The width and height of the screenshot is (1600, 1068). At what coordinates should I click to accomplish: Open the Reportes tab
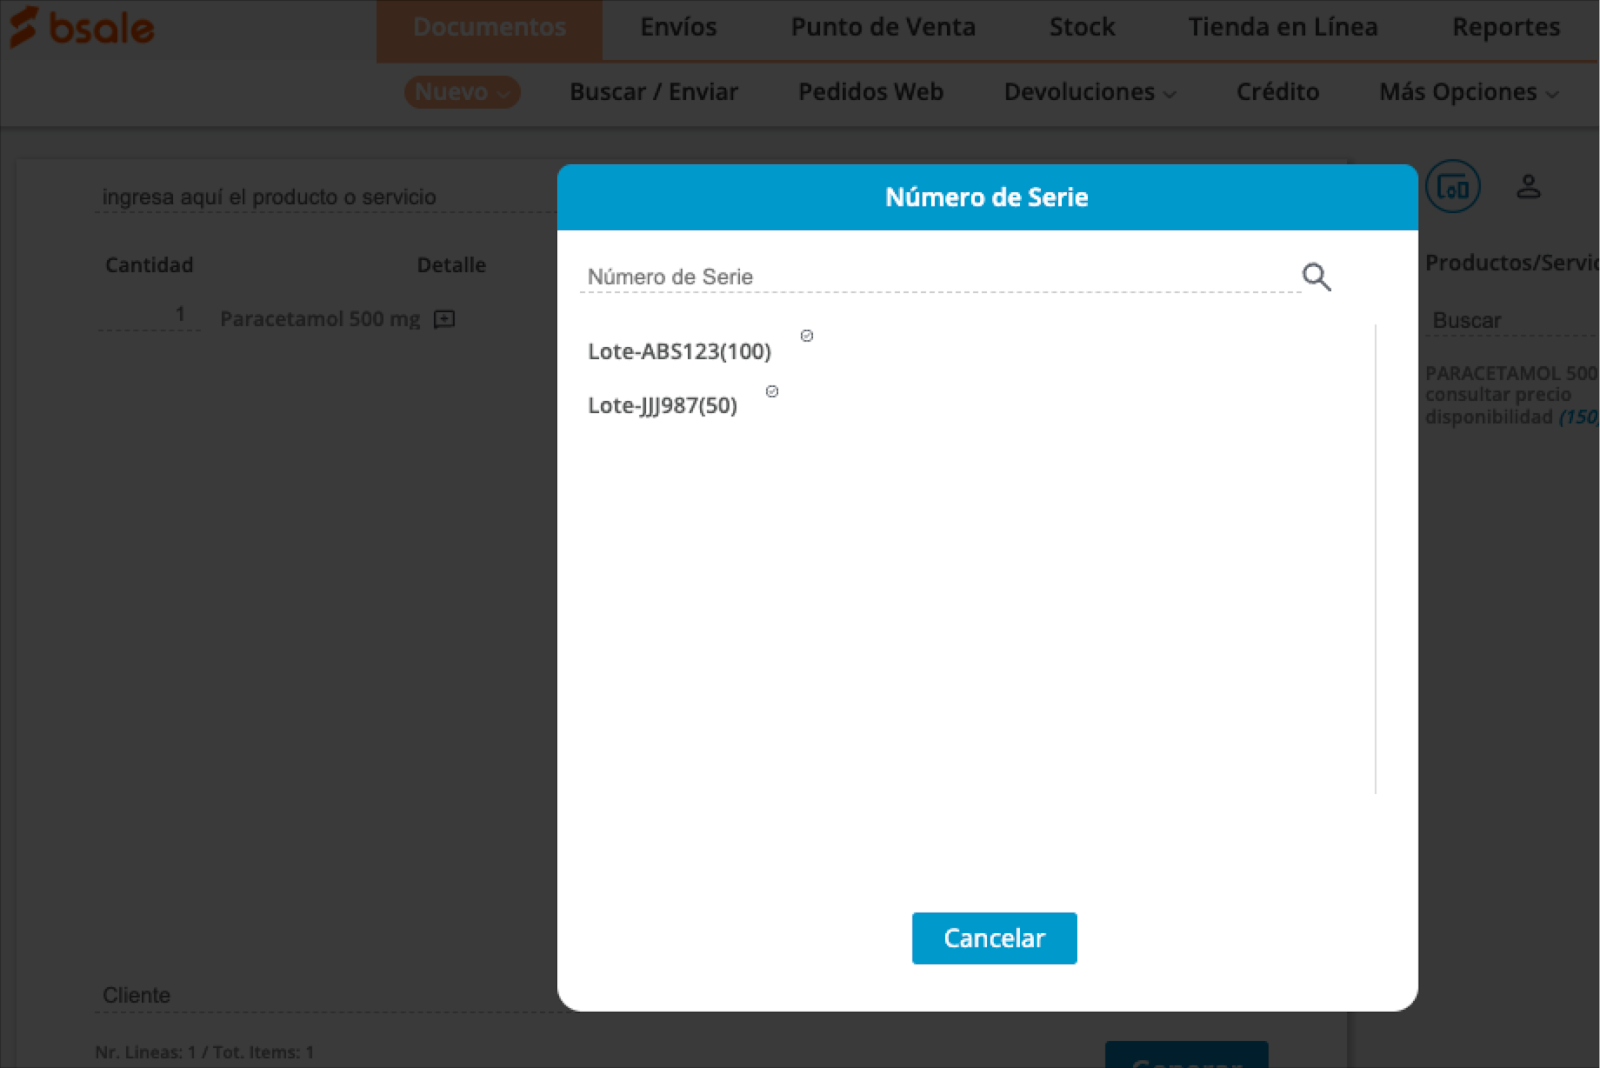[x=1506, y=28]
